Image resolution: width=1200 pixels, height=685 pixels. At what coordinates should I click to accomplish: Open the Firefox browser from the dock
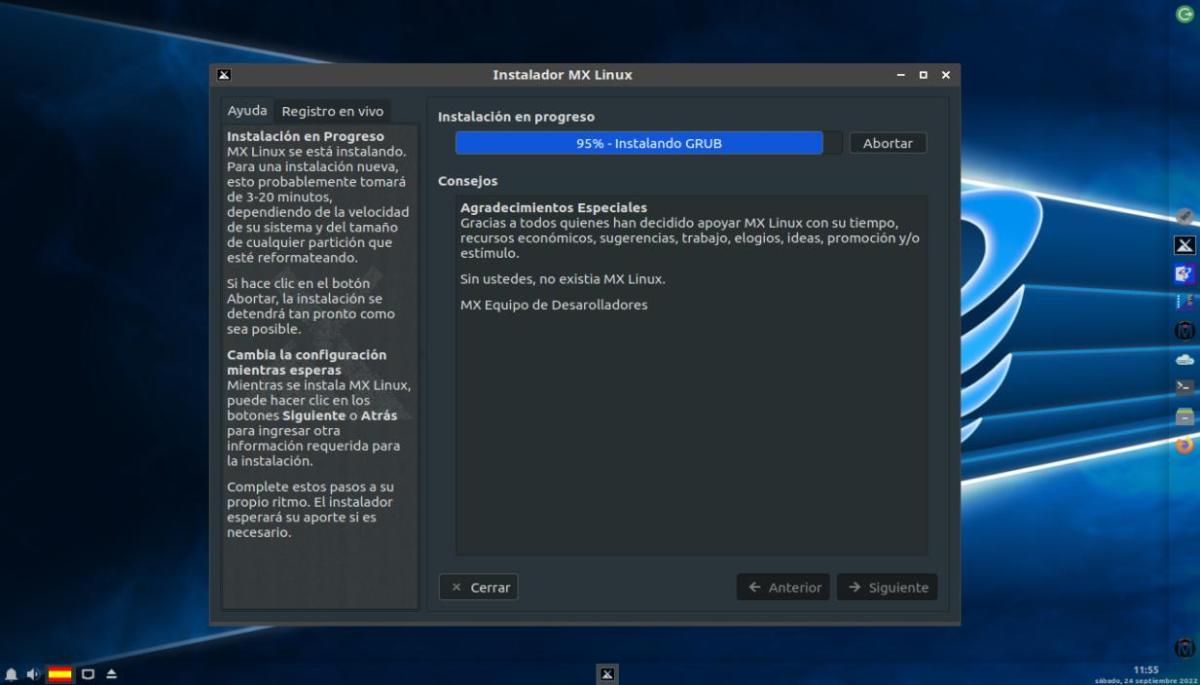click(x=1184, y=445)
